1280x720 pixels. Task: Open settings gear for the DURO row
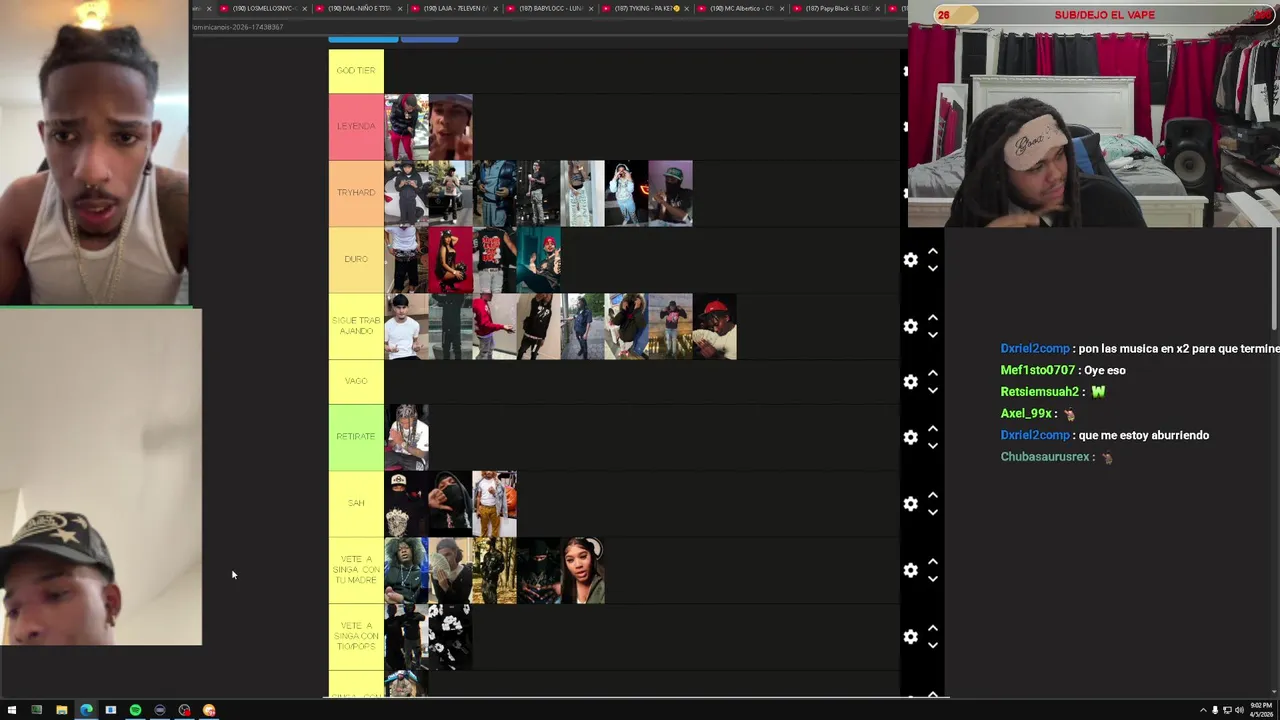point(910,260)
